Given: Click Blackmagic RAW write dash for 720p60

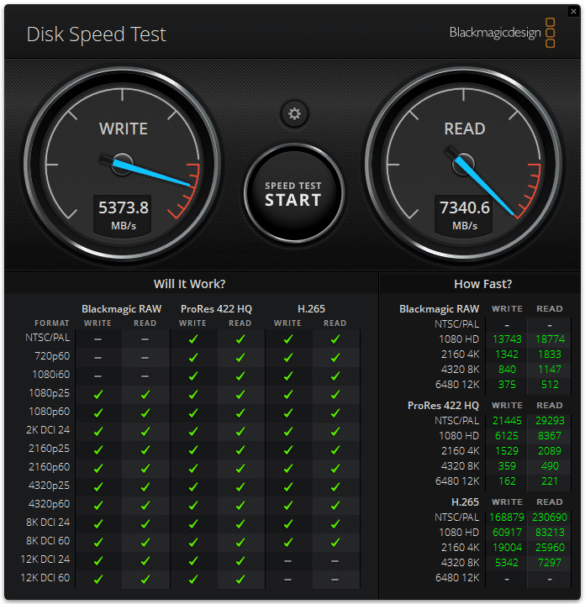Looking at the screenshot, I should point(98,358).
